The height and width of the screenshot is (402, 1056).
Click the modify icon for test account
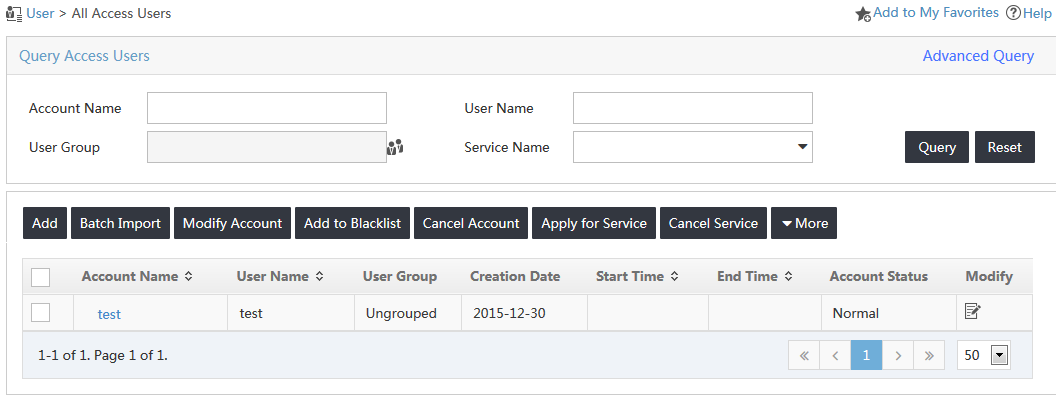[x=972, y=310]
